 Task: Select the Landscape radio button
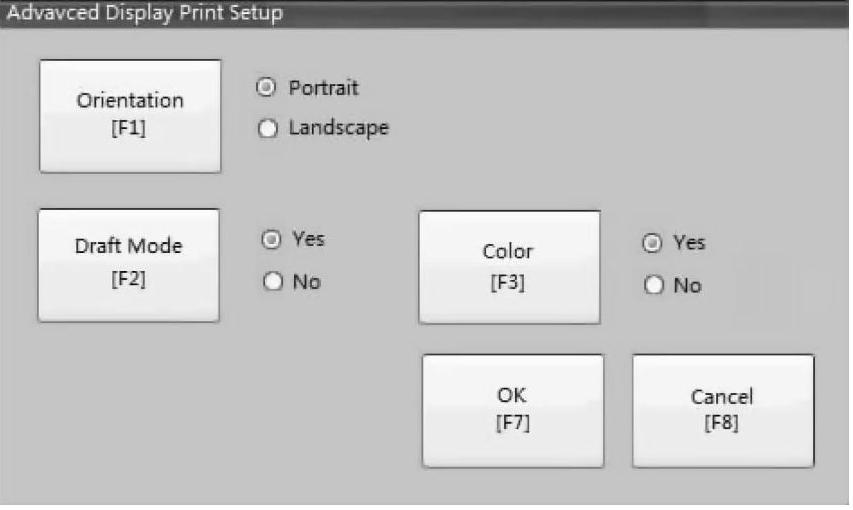[x=268, y=128]
